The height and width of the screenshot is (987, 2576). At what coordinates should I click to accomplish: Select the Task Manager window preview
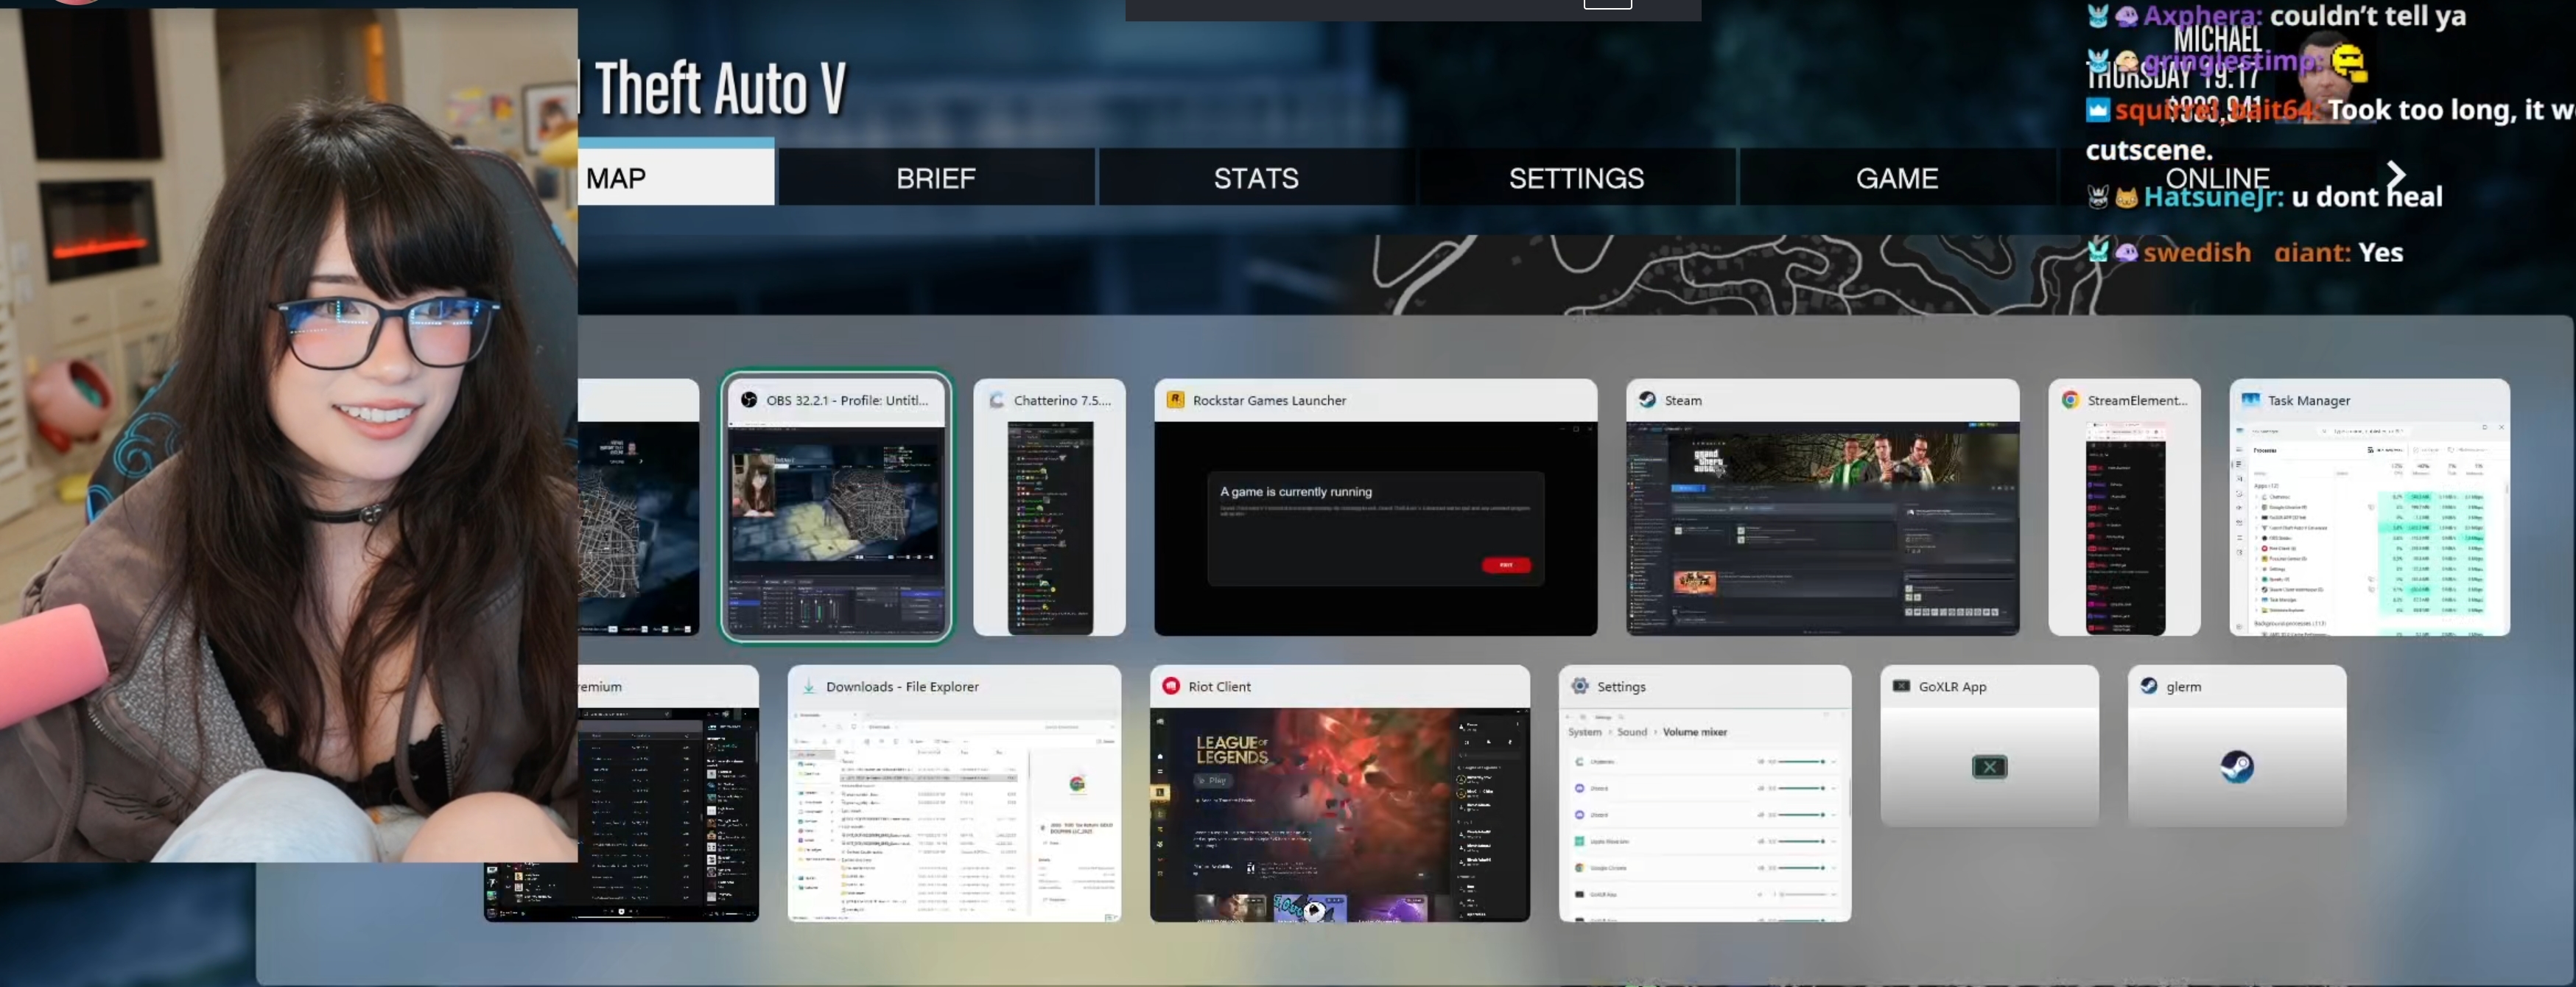point(2369,528)
